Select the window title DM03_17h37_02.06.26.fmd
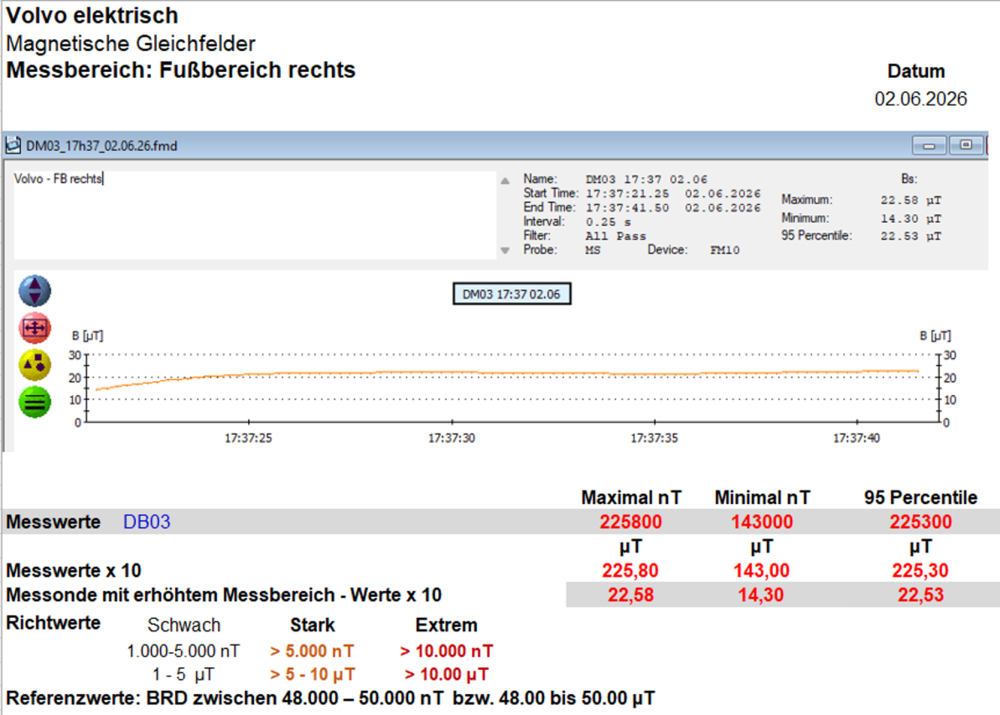Viewport: 1000px width, 715px height. click(101, 146)
